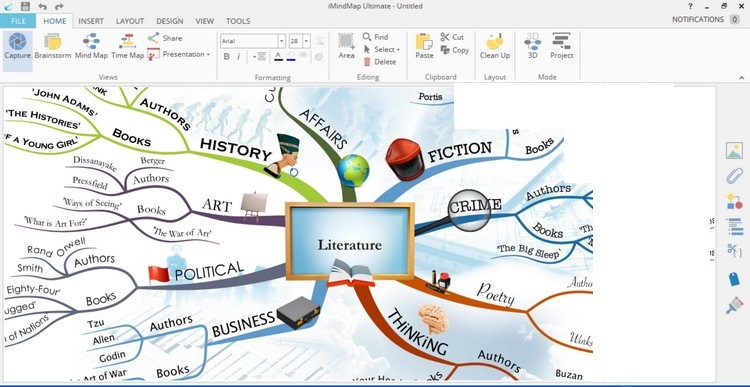
Task: Open the blue tag panel in sidebar
Action: tap(734, 279)
